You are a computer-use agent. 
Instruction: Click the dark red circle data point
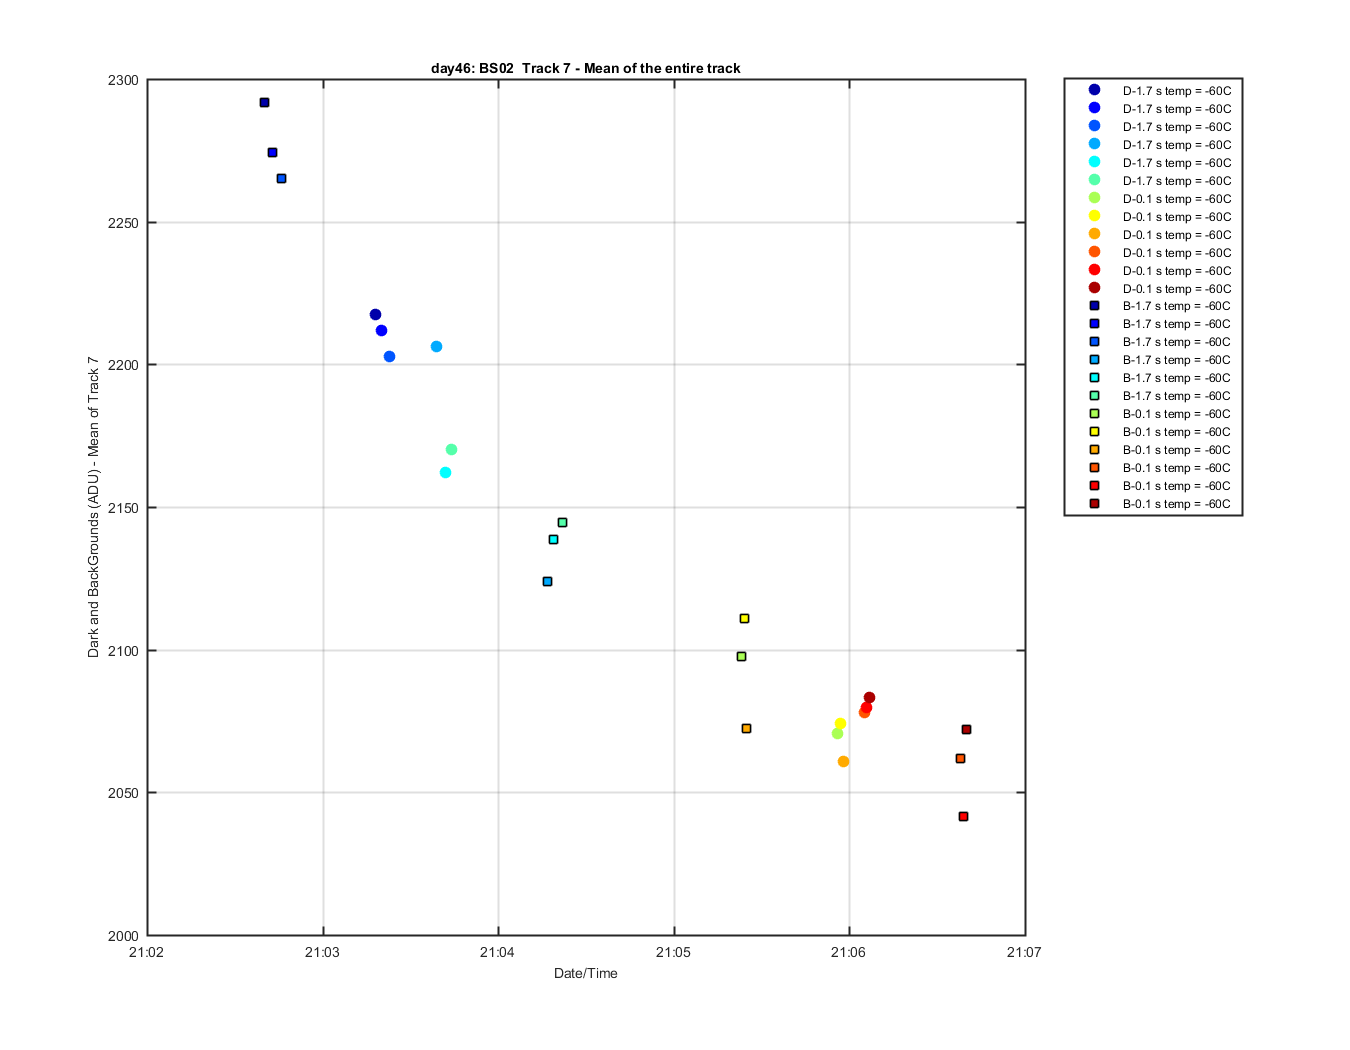(869, 697)
